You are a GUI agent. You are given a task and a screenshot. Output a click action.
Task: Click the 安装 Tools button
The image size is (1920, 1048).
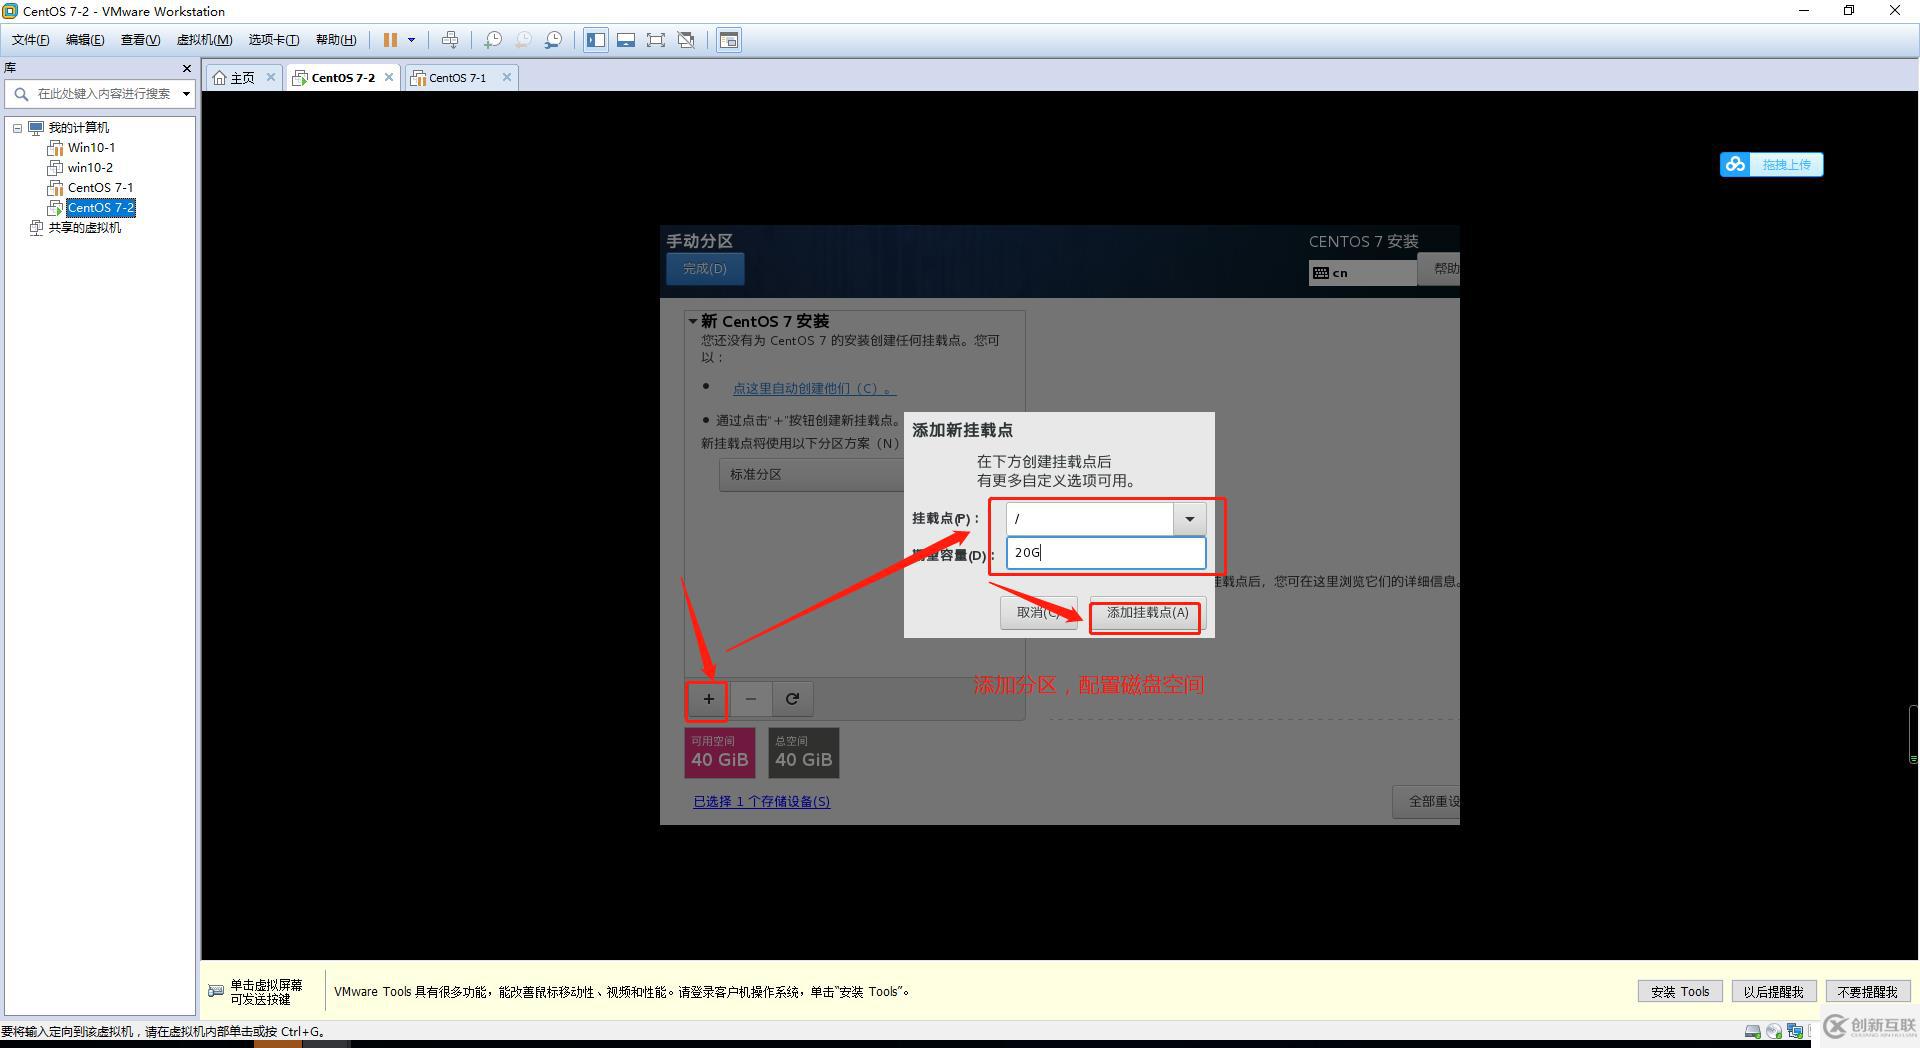(x=1680, y=992)
